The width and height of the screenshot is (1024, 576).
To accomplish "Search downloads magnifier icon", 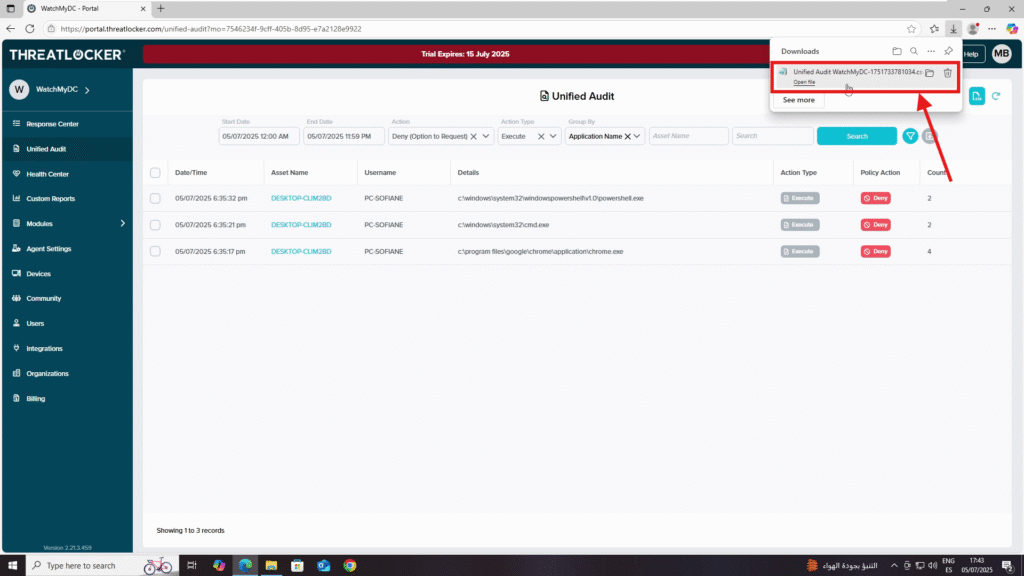I will (914, 51).
